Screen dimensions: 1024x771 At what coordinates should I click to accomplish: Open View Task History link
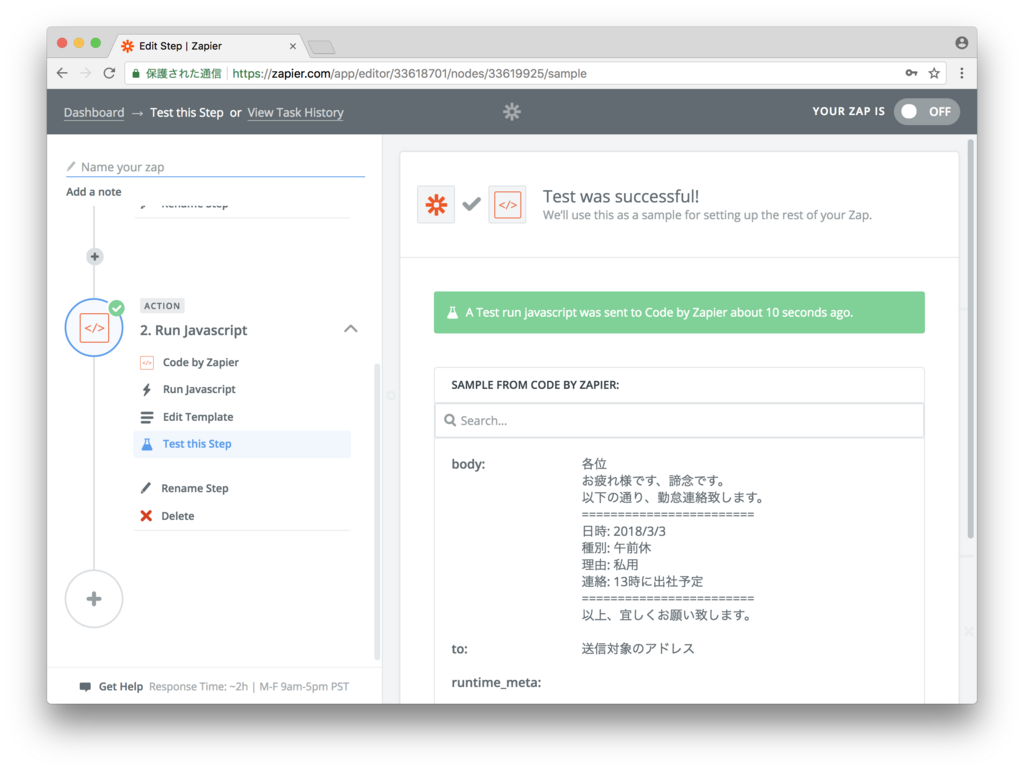[x=295, y=112]
